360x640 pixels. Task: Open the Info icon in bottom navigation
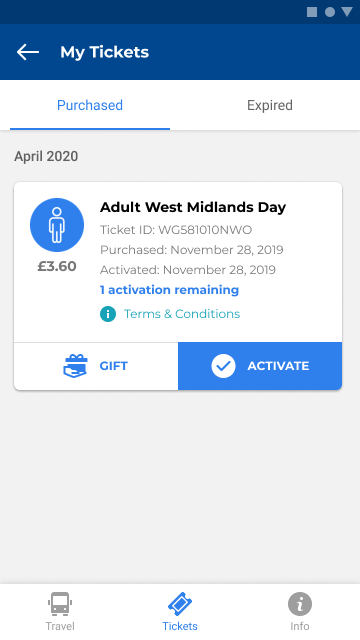pos(300,604)
